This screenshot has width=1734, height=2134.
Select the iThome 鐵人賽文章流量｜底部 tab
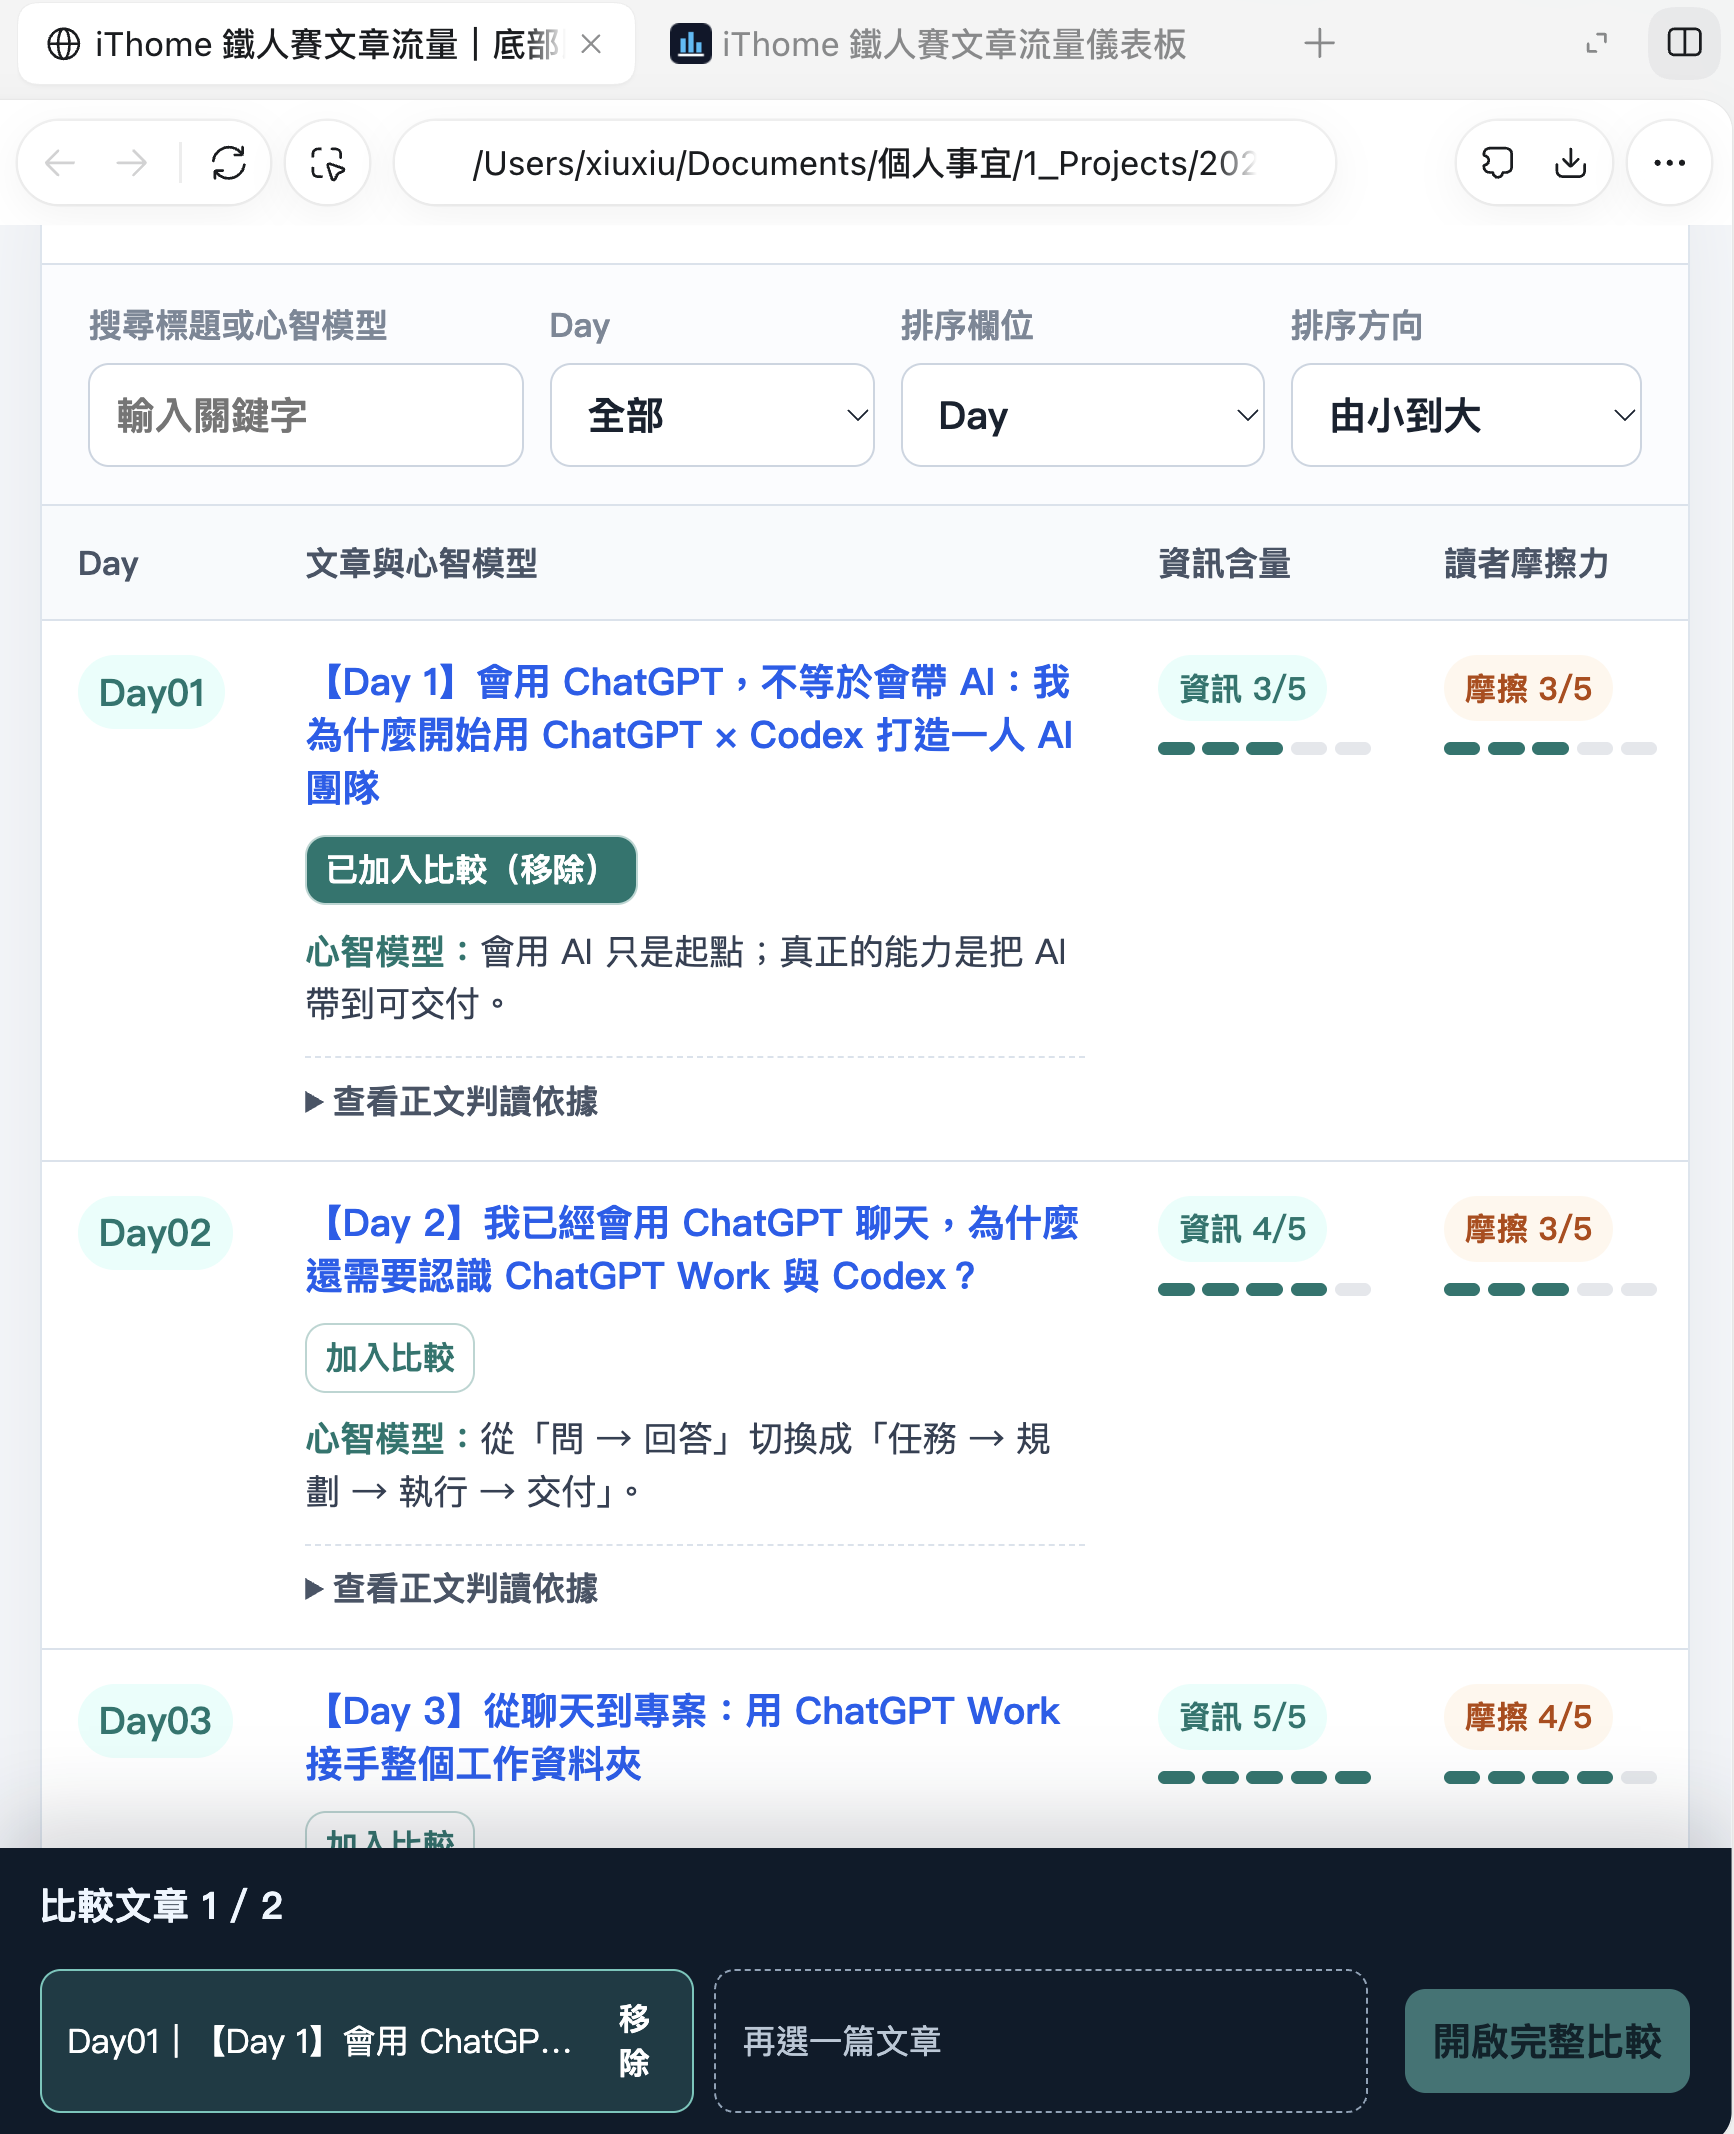(x=326, y=44)
